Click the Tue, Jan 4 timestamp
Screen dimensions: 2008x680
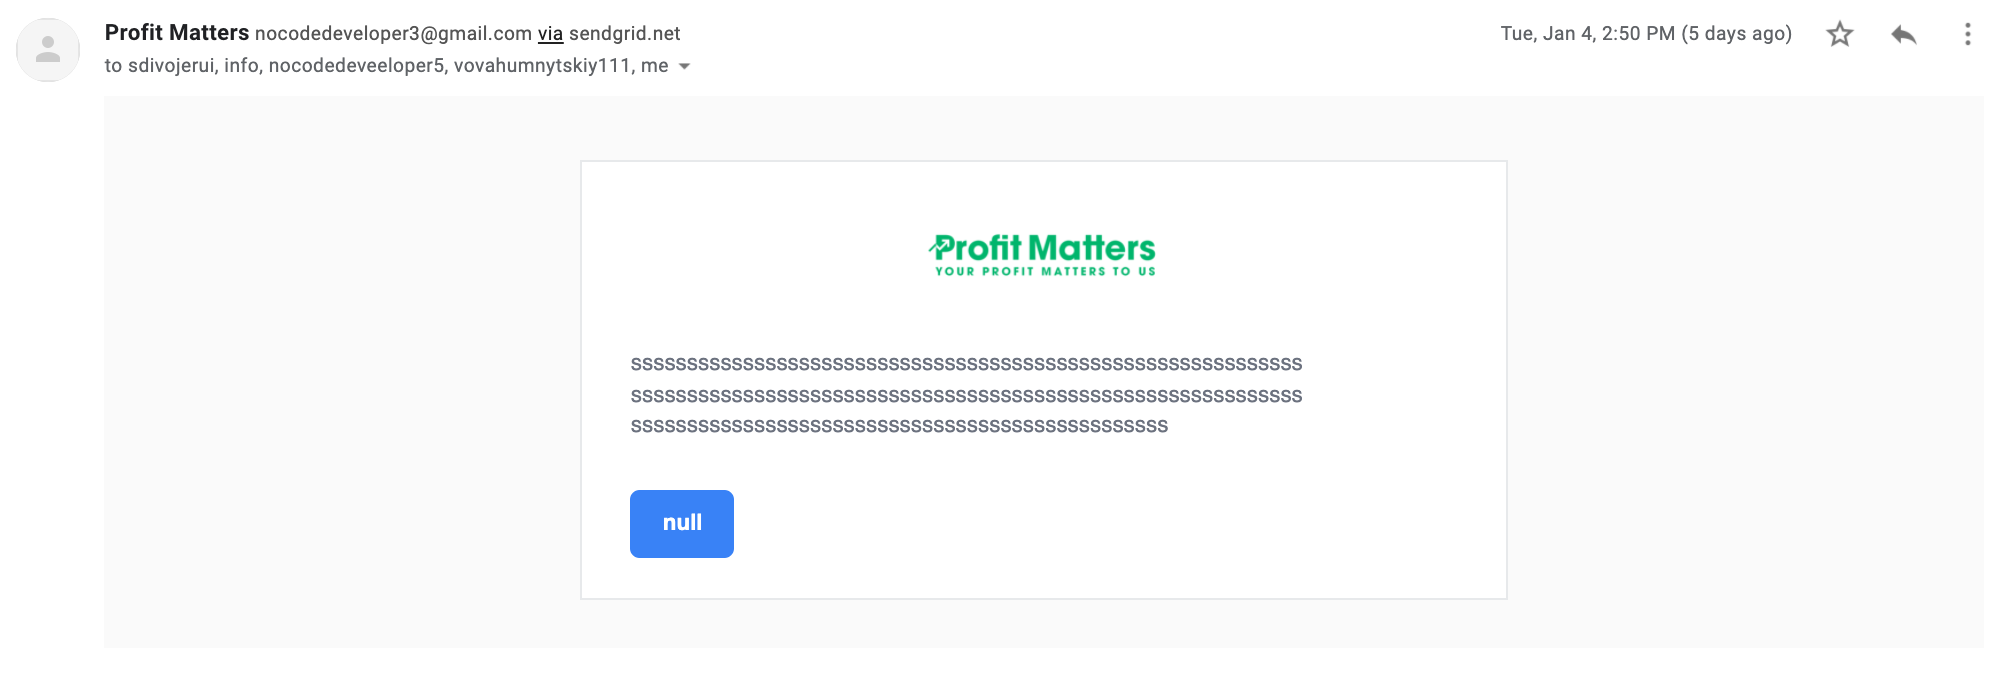1587,34
